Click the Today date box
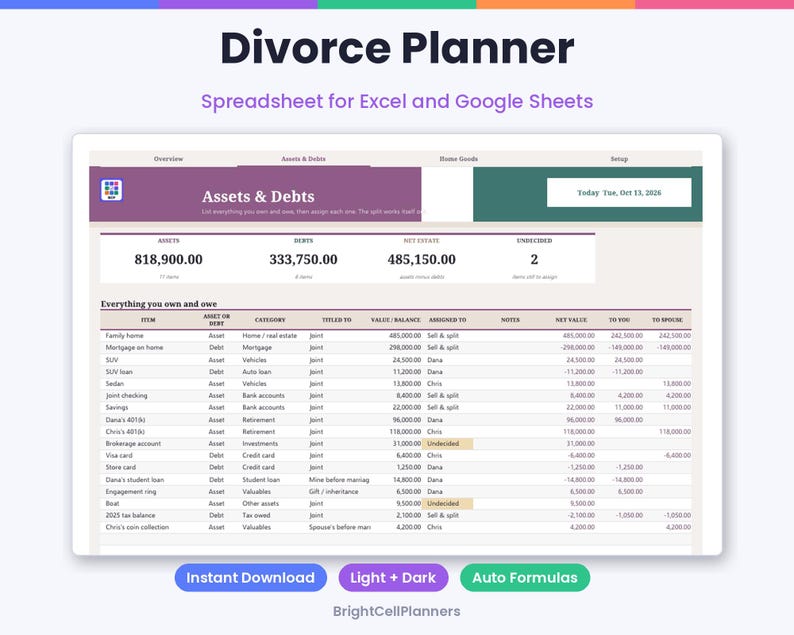794x635 pixels. pos(619,192)
